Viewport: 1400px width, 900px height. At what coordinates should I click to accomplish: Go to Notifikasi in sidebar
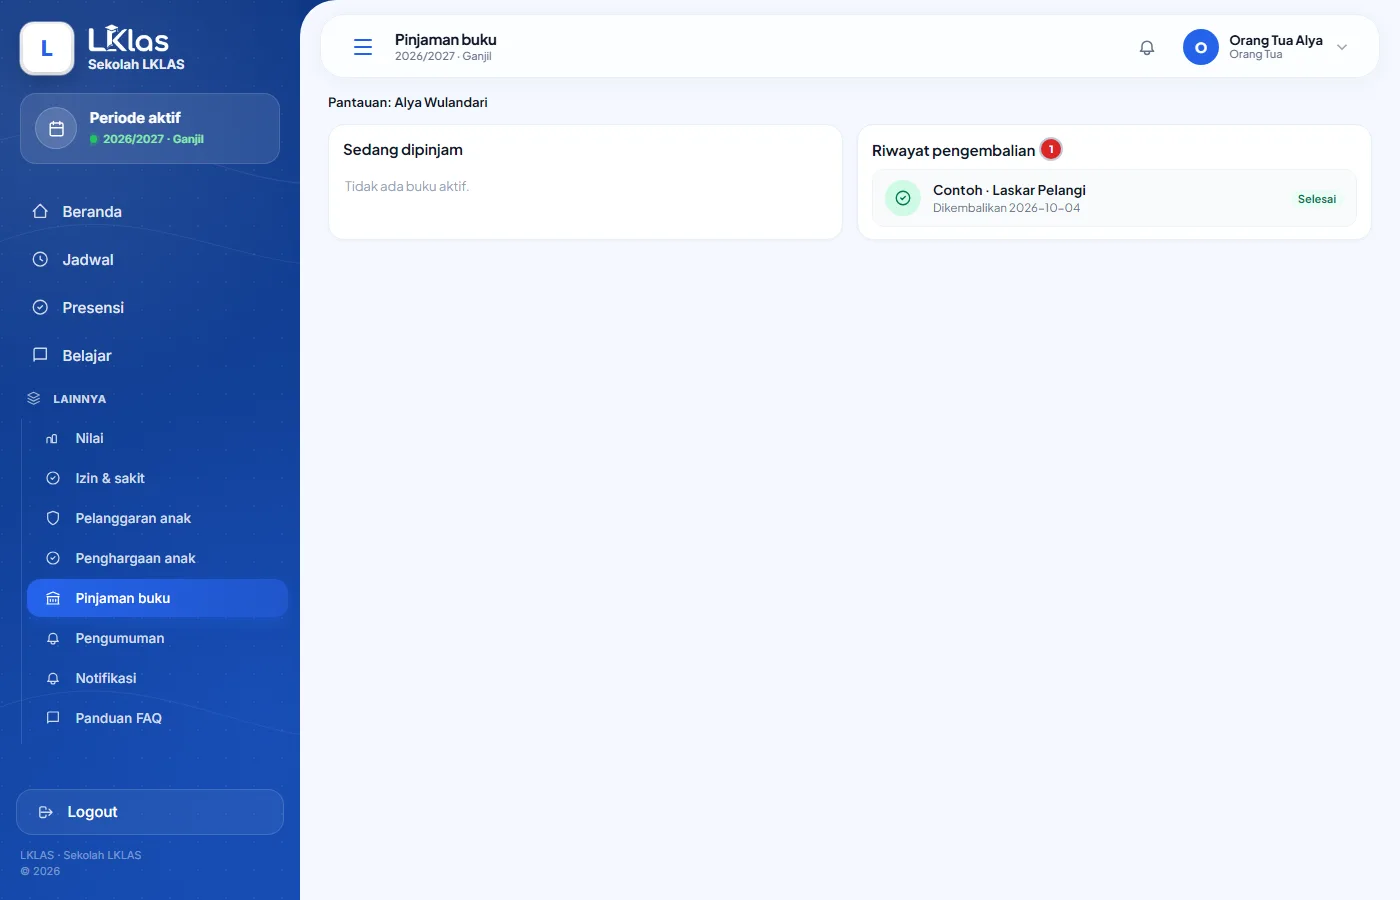point(158,678)
